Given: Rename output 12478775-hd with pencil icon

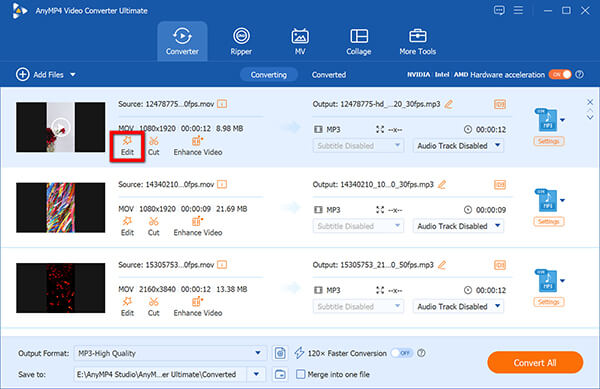Looking at the screenshot, I should click(x=448, y=104).
